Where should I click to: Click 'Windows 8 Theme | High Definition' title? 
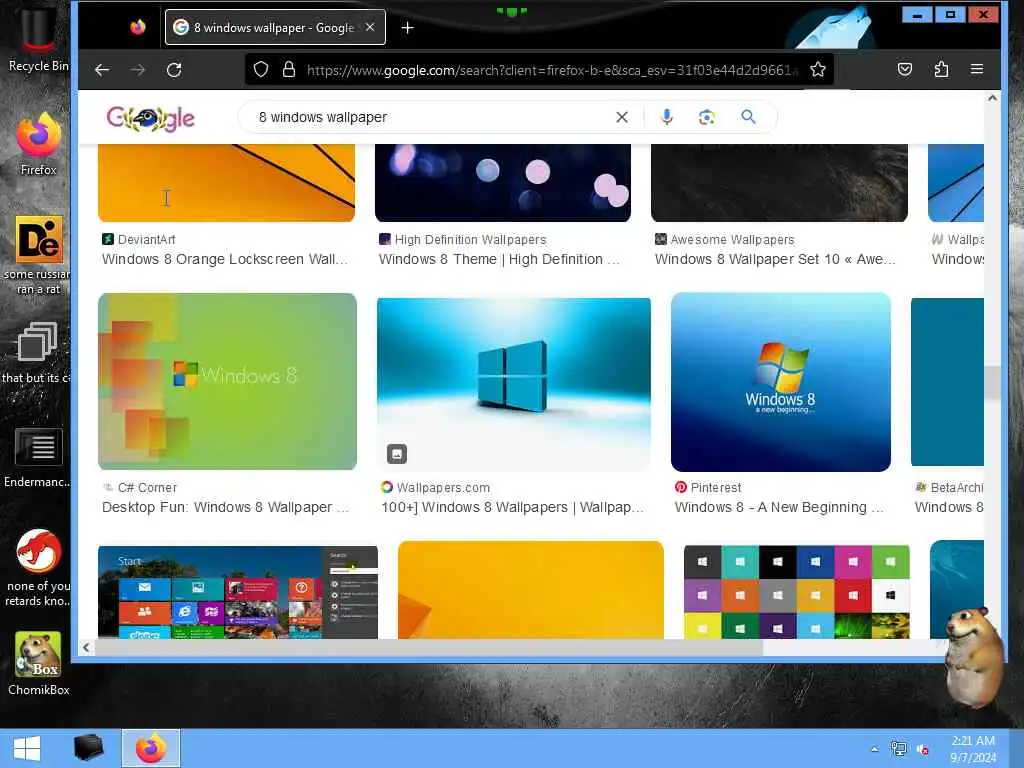pyautogui.click(x=499, y=259)
